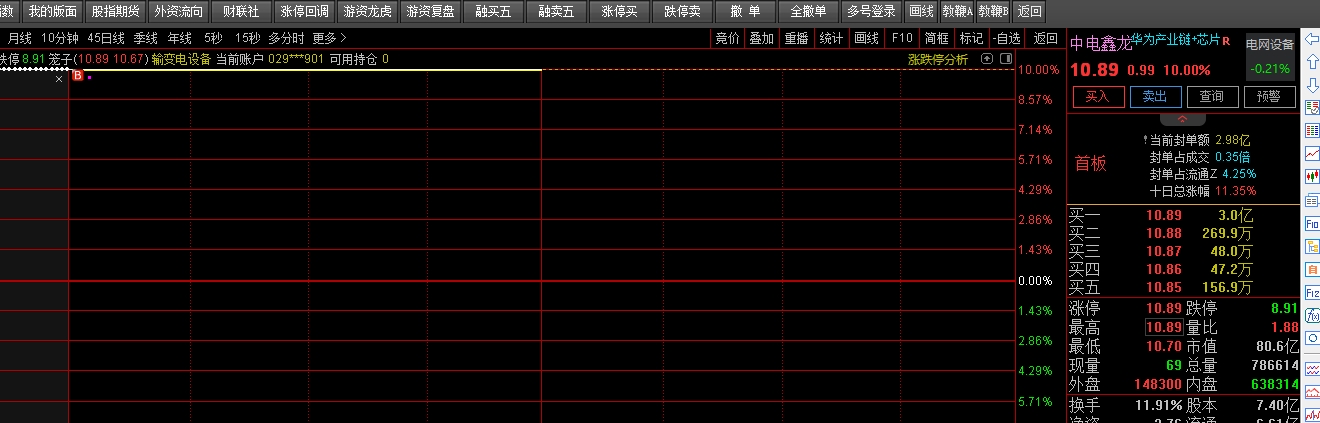Select the 买一 price 10.89 row
Viewport: 1320px width, 423px height.
(x=1183, y=215)
